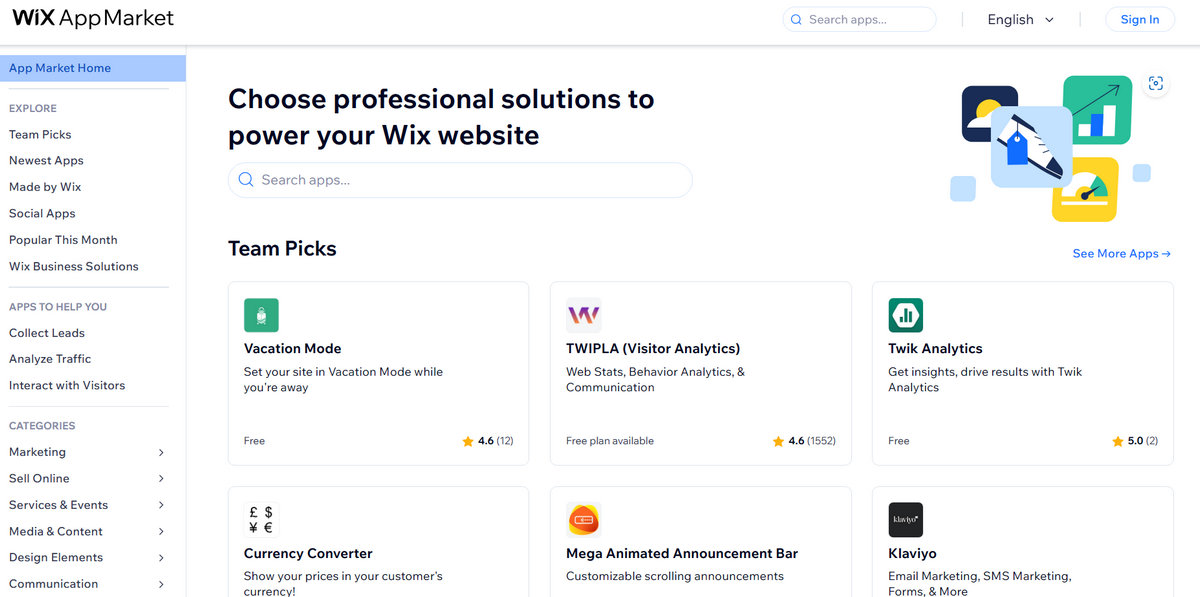Focus the header Search apps field
Screen dimensions: 1200x597
(860, 19)
